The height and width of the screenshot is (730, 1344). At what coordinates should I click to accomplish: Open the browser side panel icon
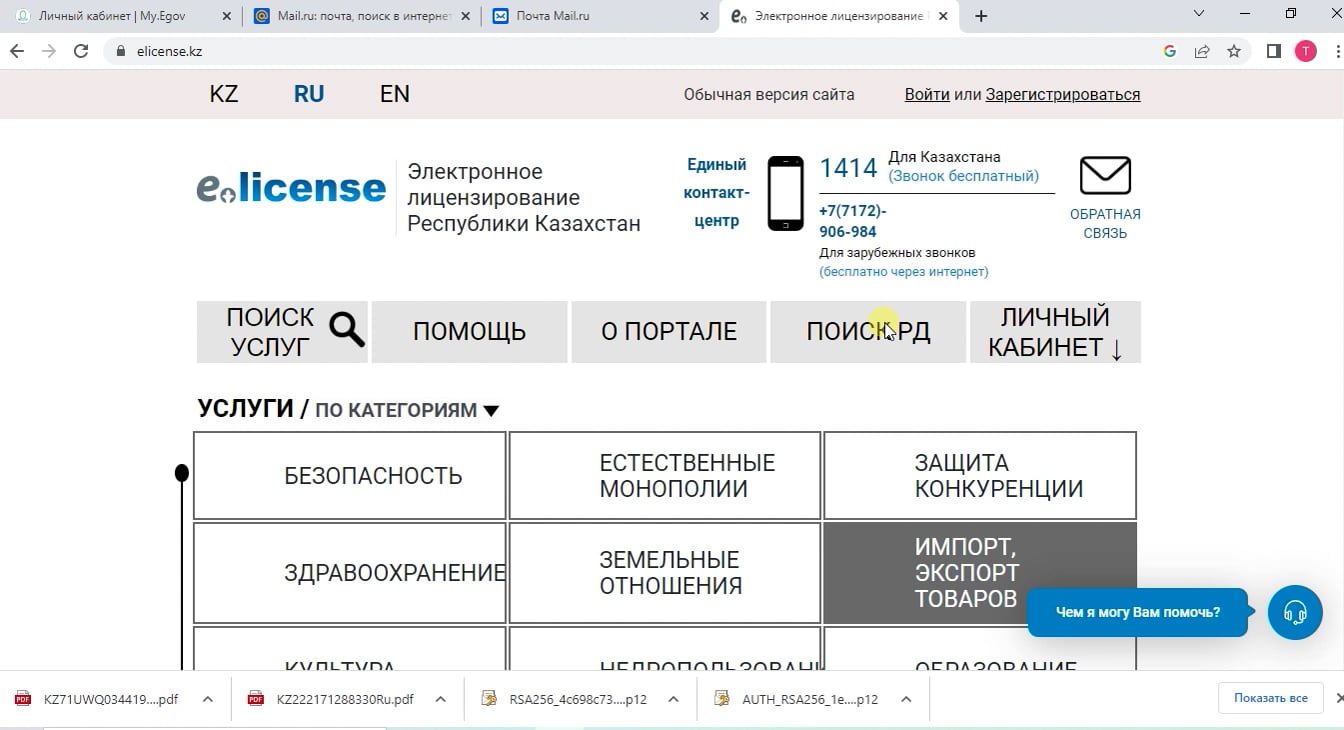(1274, 51)
